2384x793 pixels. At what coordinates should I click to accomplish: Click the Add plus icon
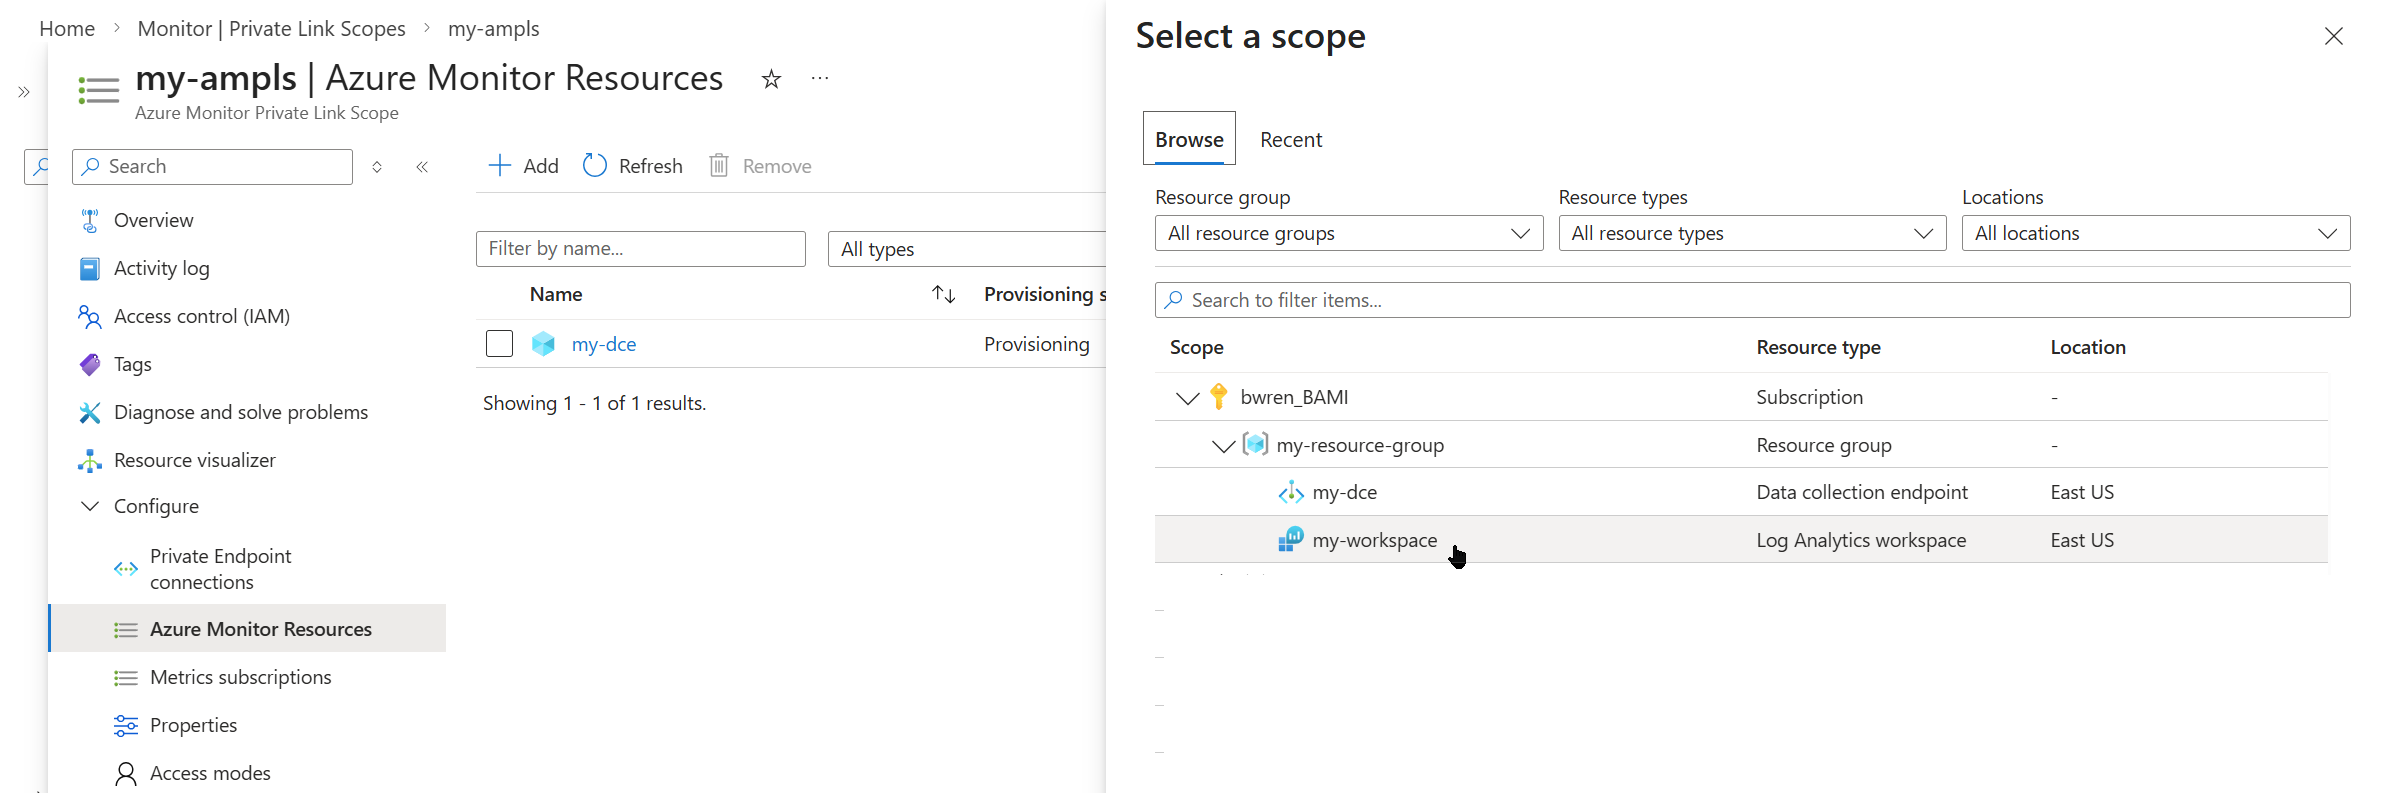[x=499, y=166]
